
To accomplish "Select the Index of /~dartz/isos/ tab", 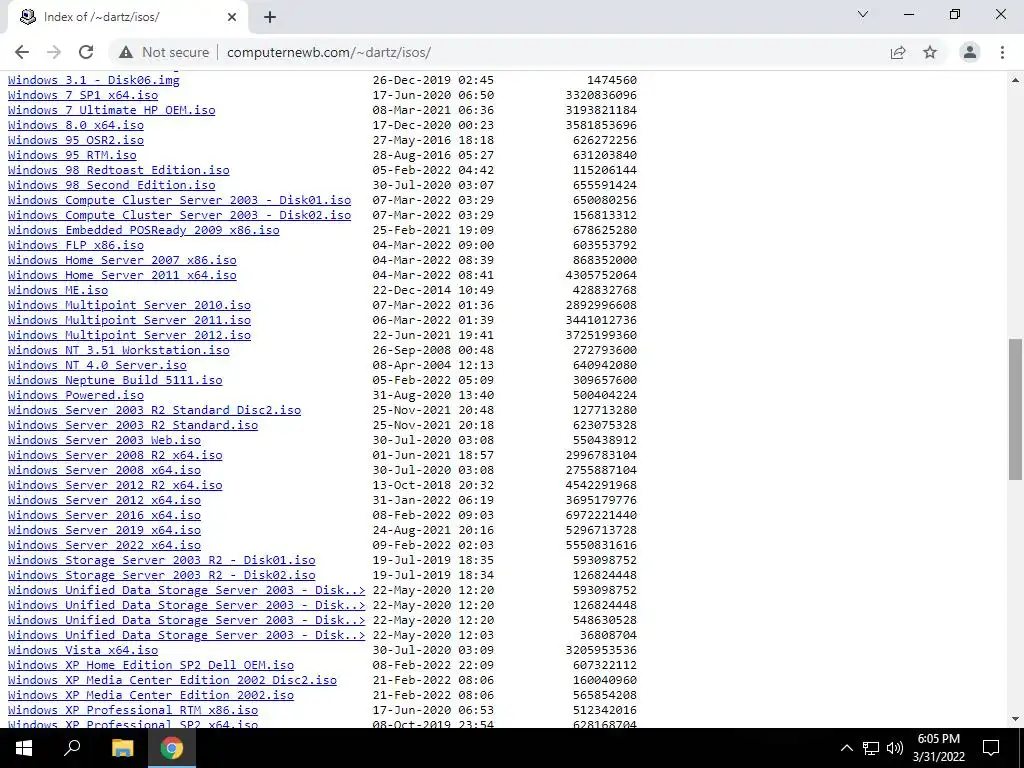I will pos(127,18).
